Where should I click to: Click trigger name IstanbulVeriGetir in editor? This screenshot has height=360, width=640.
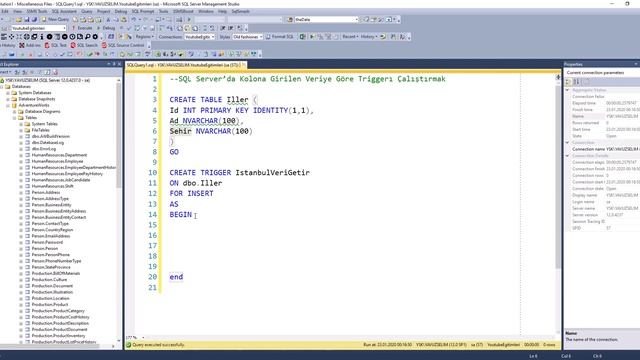click(x=272, y=173)
